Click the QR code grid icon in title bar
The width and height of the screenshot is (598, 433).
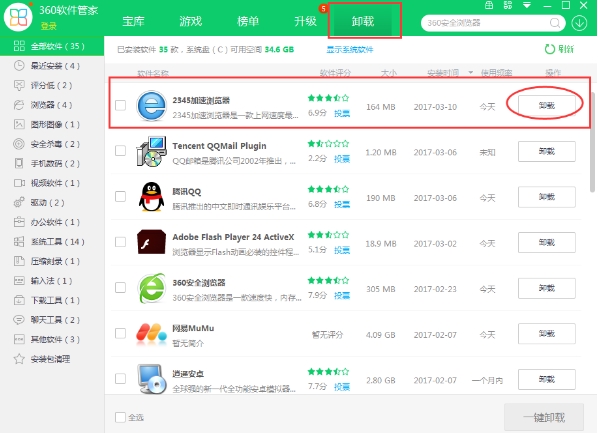pos(508,5)
